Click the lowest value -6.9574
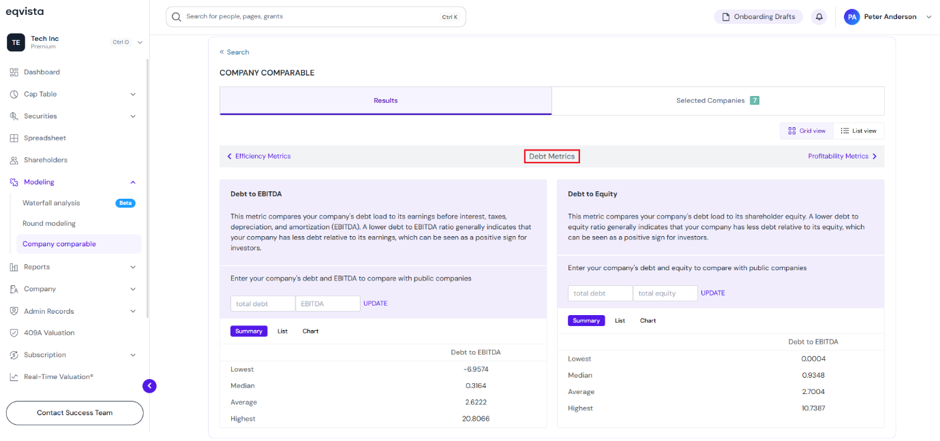This screenshot has width=940, height=441. 476,369
